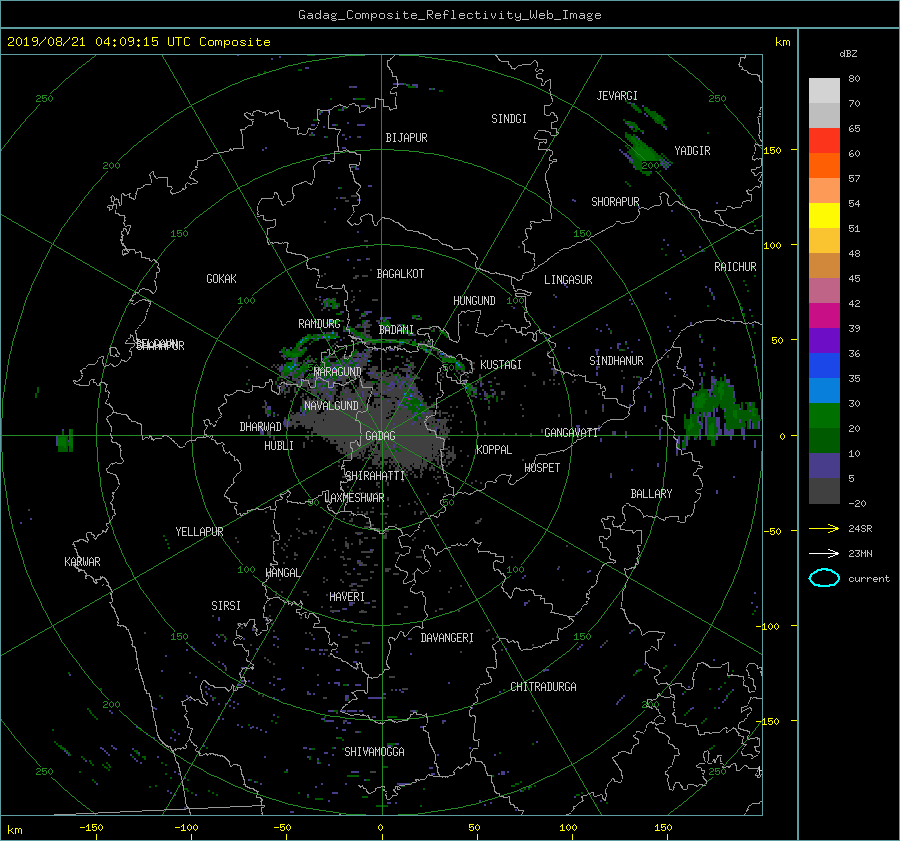The image size is (900, 841).
Task: Click the SINDGI town label
Action: point(509,119)
